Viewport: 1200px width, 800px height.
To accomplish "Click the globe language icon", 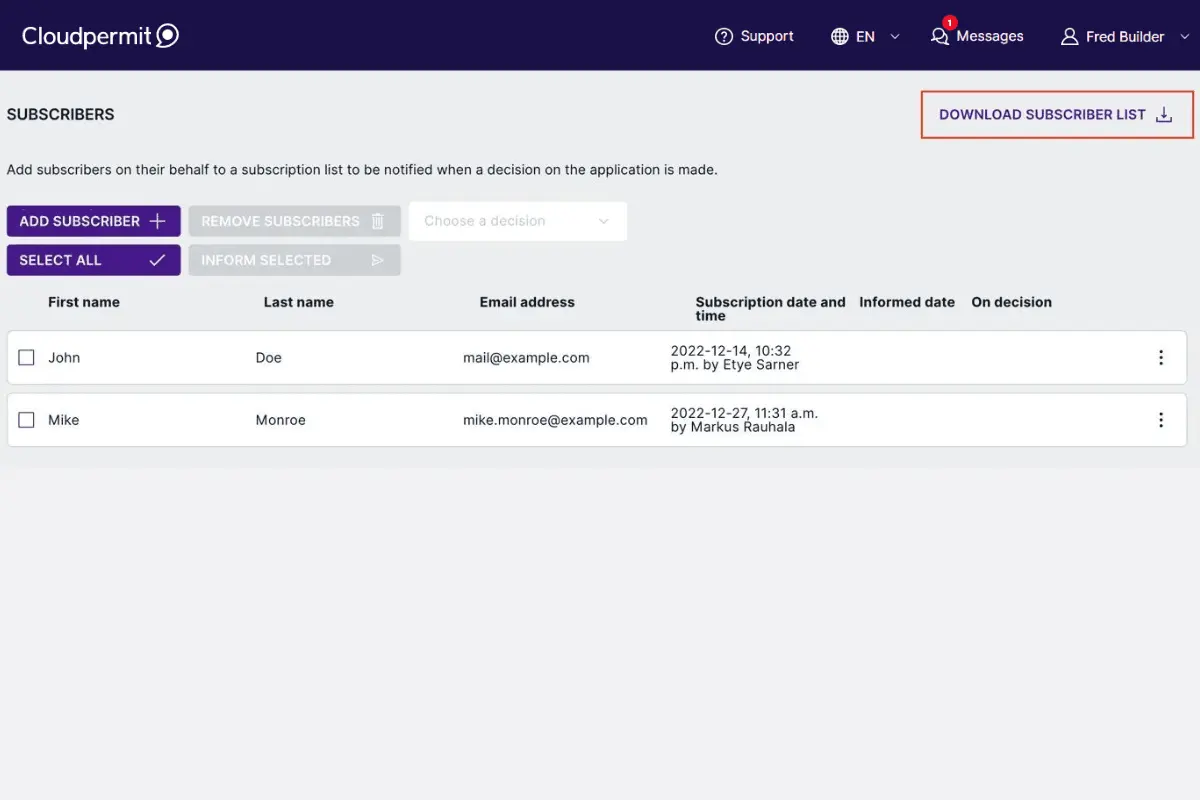I will (840, 36).
